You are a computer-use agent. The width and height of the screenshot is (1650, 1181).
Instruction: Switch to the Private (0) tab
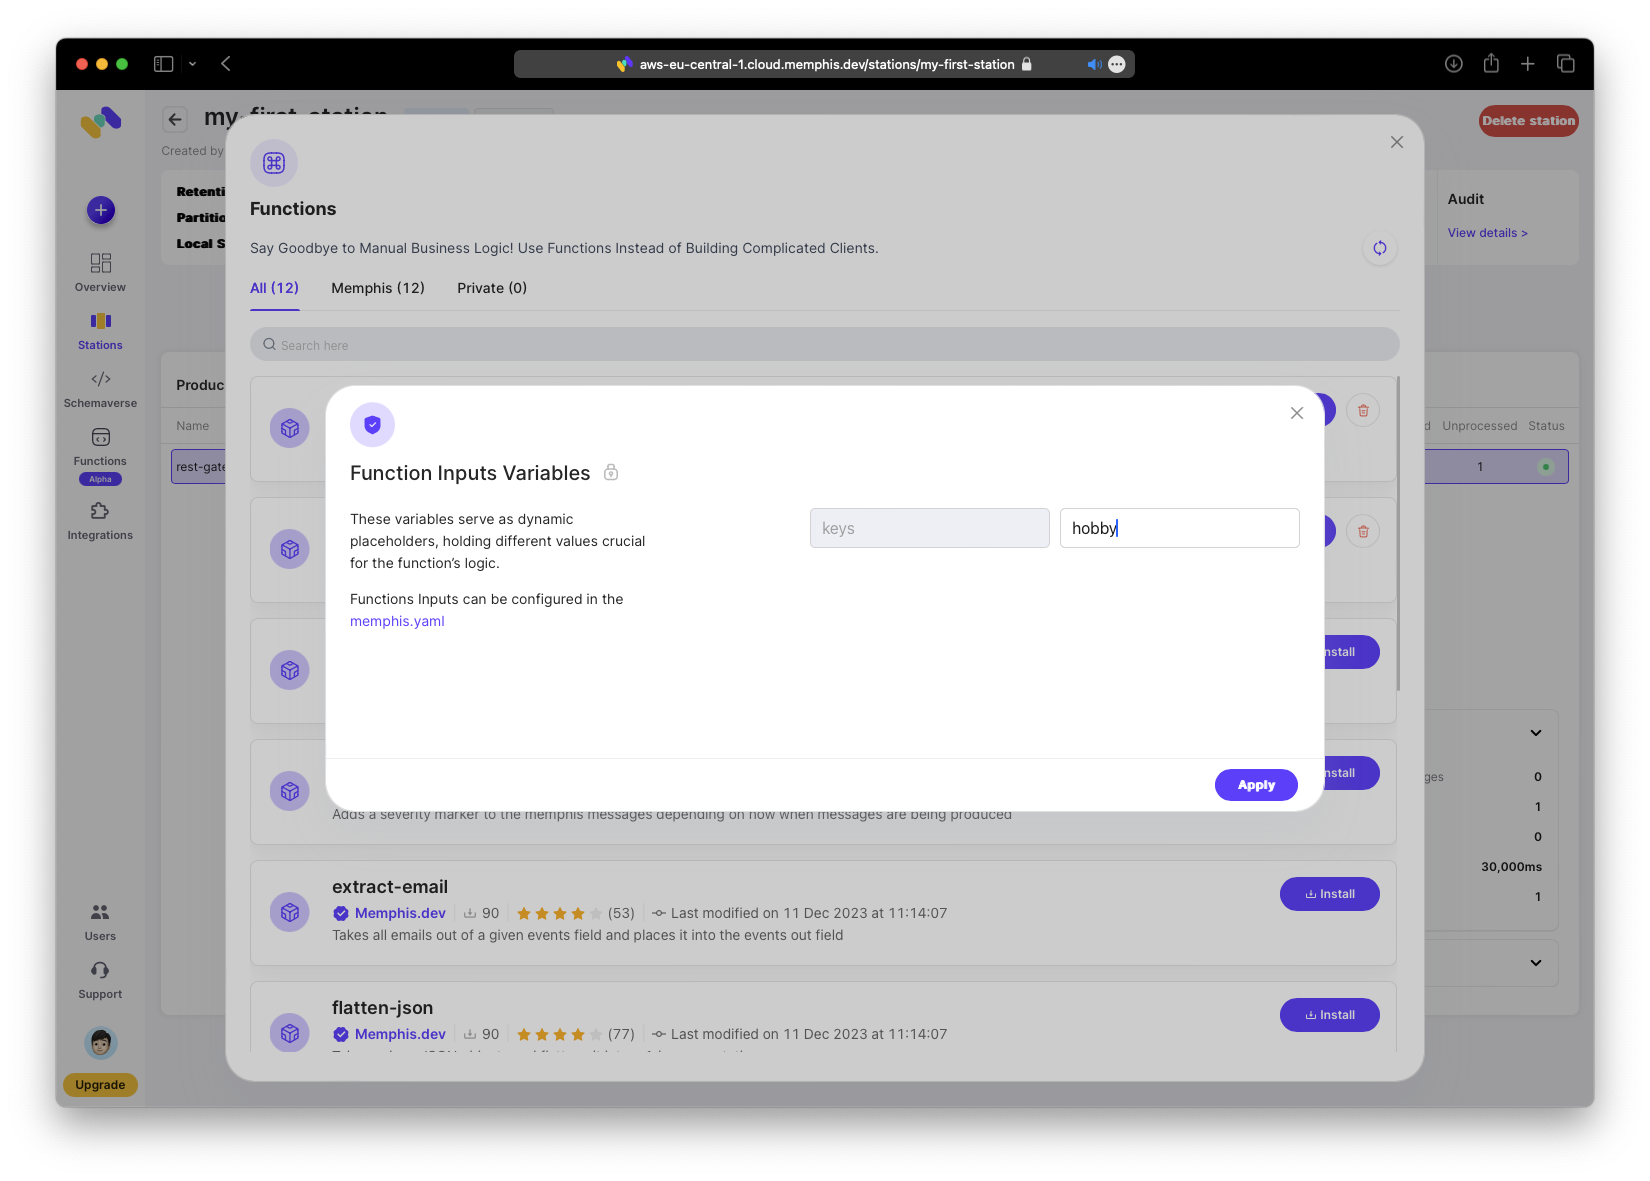click(491, 288)
